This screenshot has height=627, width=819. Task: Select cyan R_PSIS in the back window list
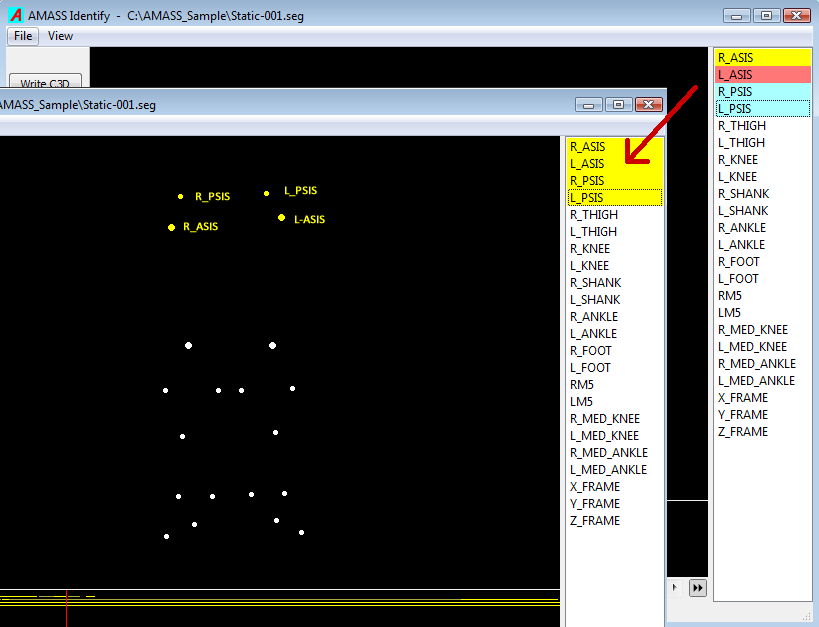[x=763, y=91]
